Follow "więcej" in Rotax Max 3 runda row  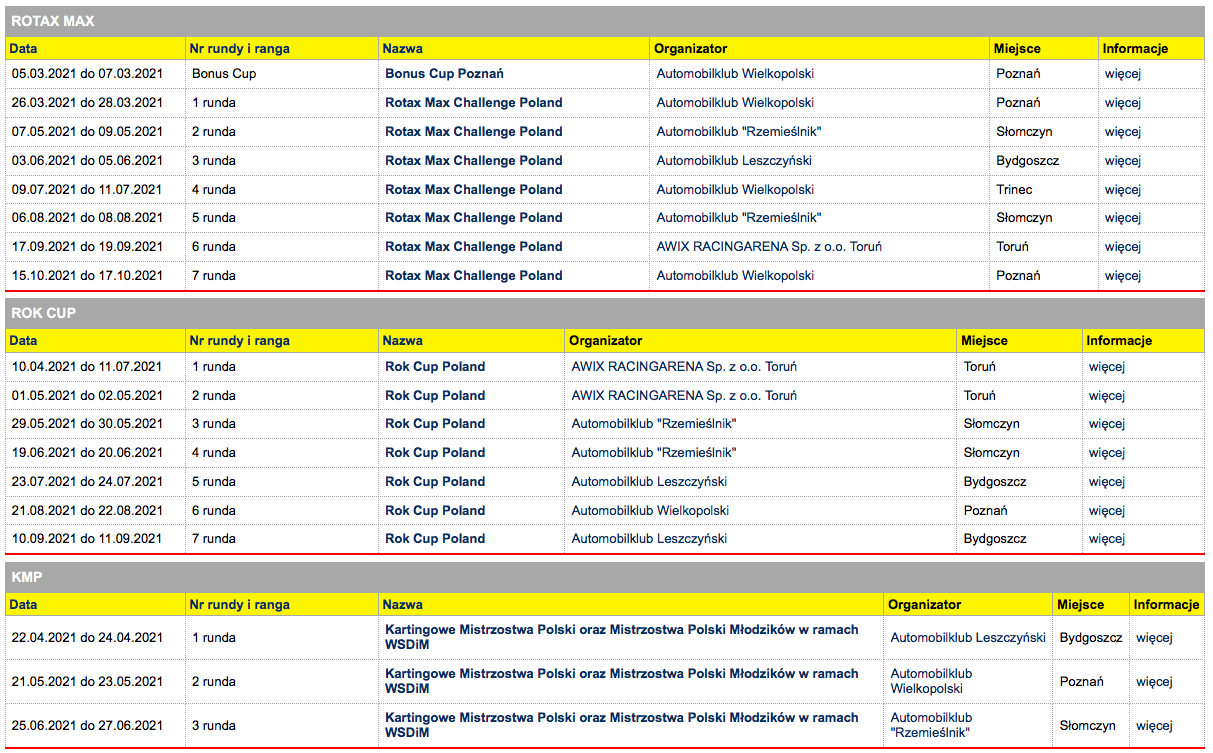tap(1123, 161)
